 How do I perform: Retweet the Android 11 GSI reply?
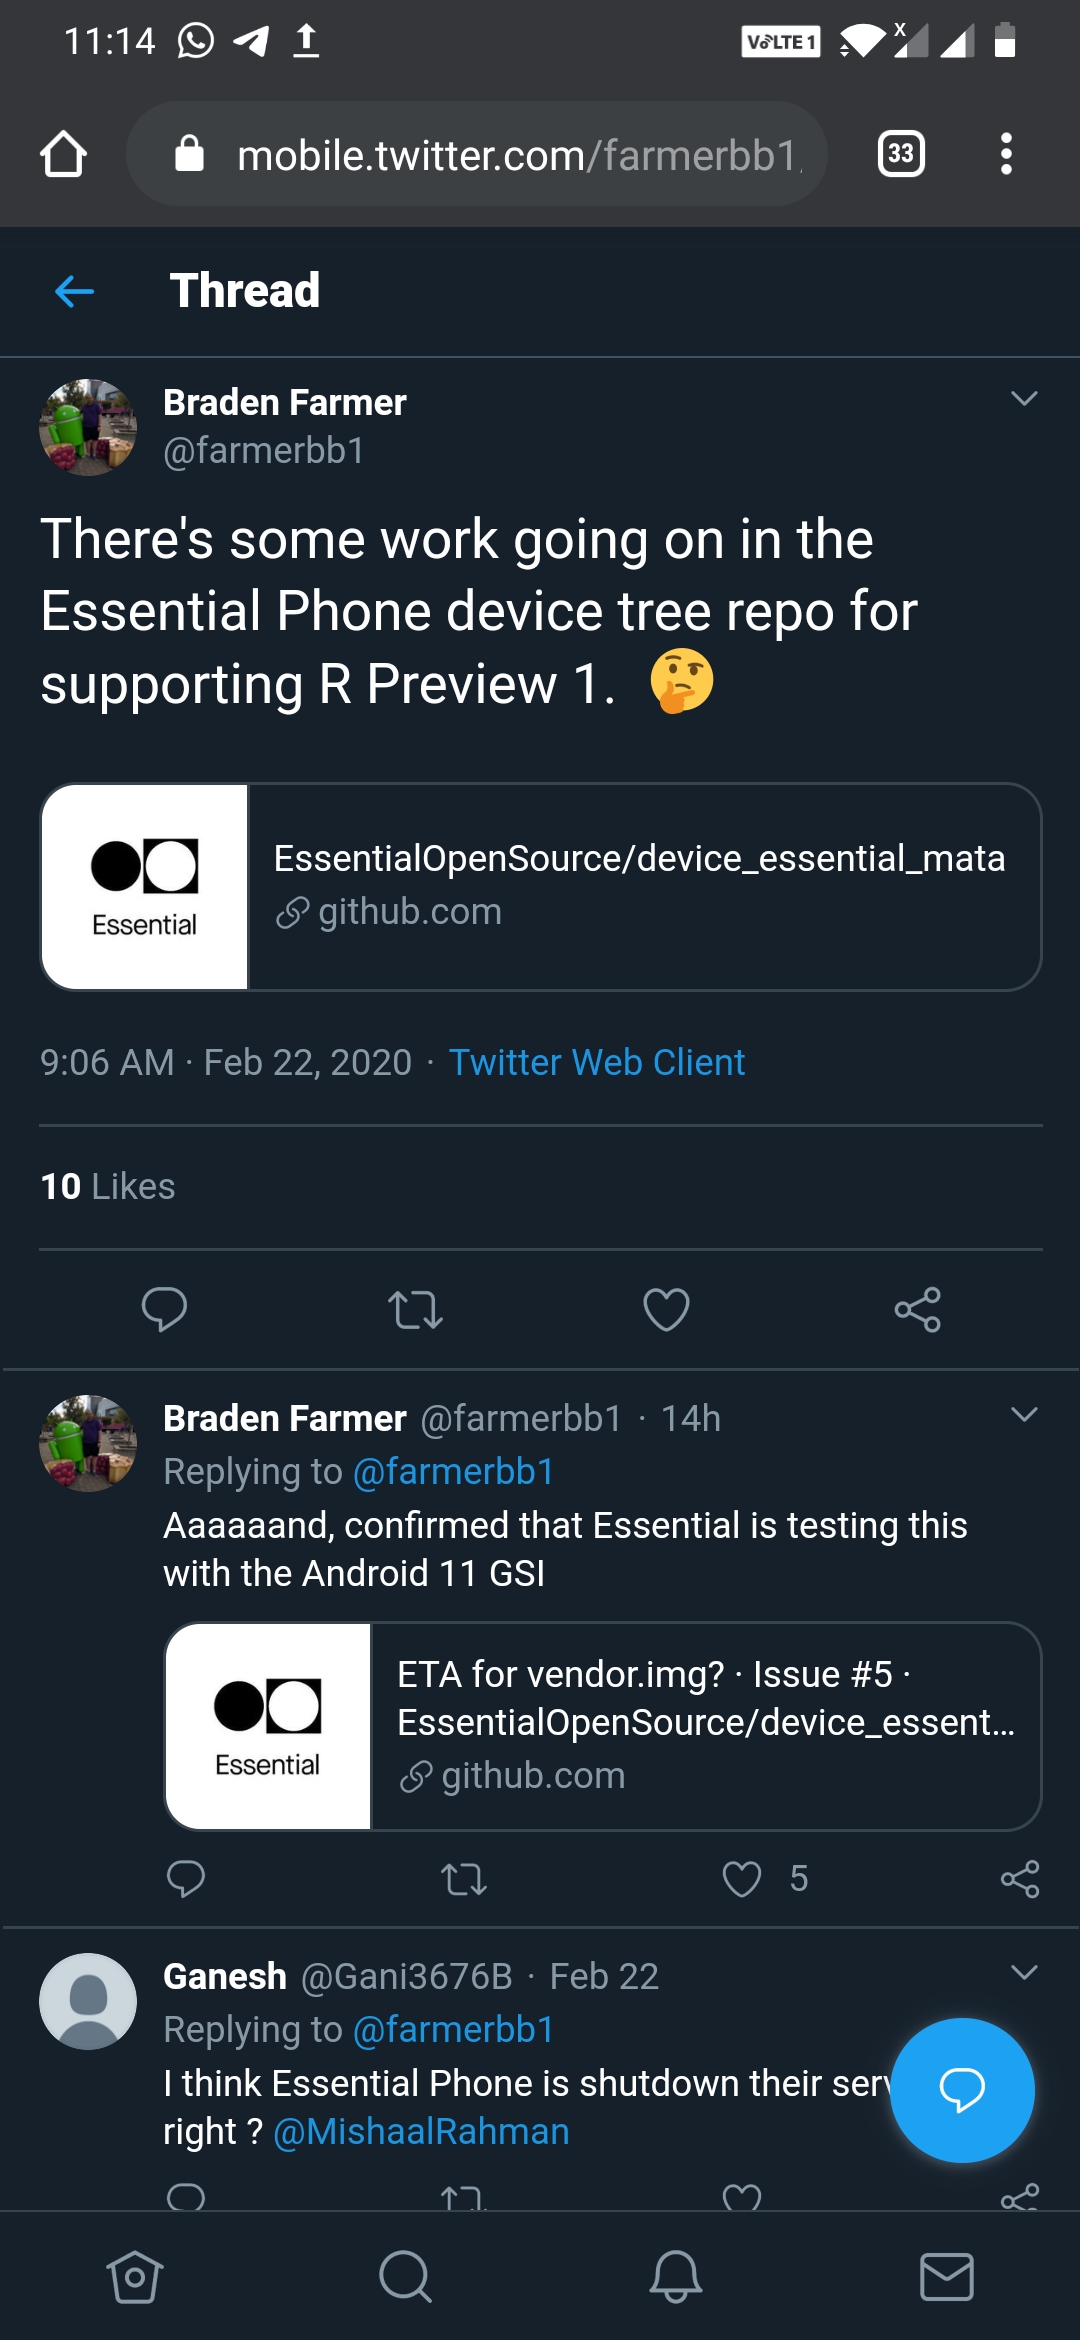pos(464,1879)
